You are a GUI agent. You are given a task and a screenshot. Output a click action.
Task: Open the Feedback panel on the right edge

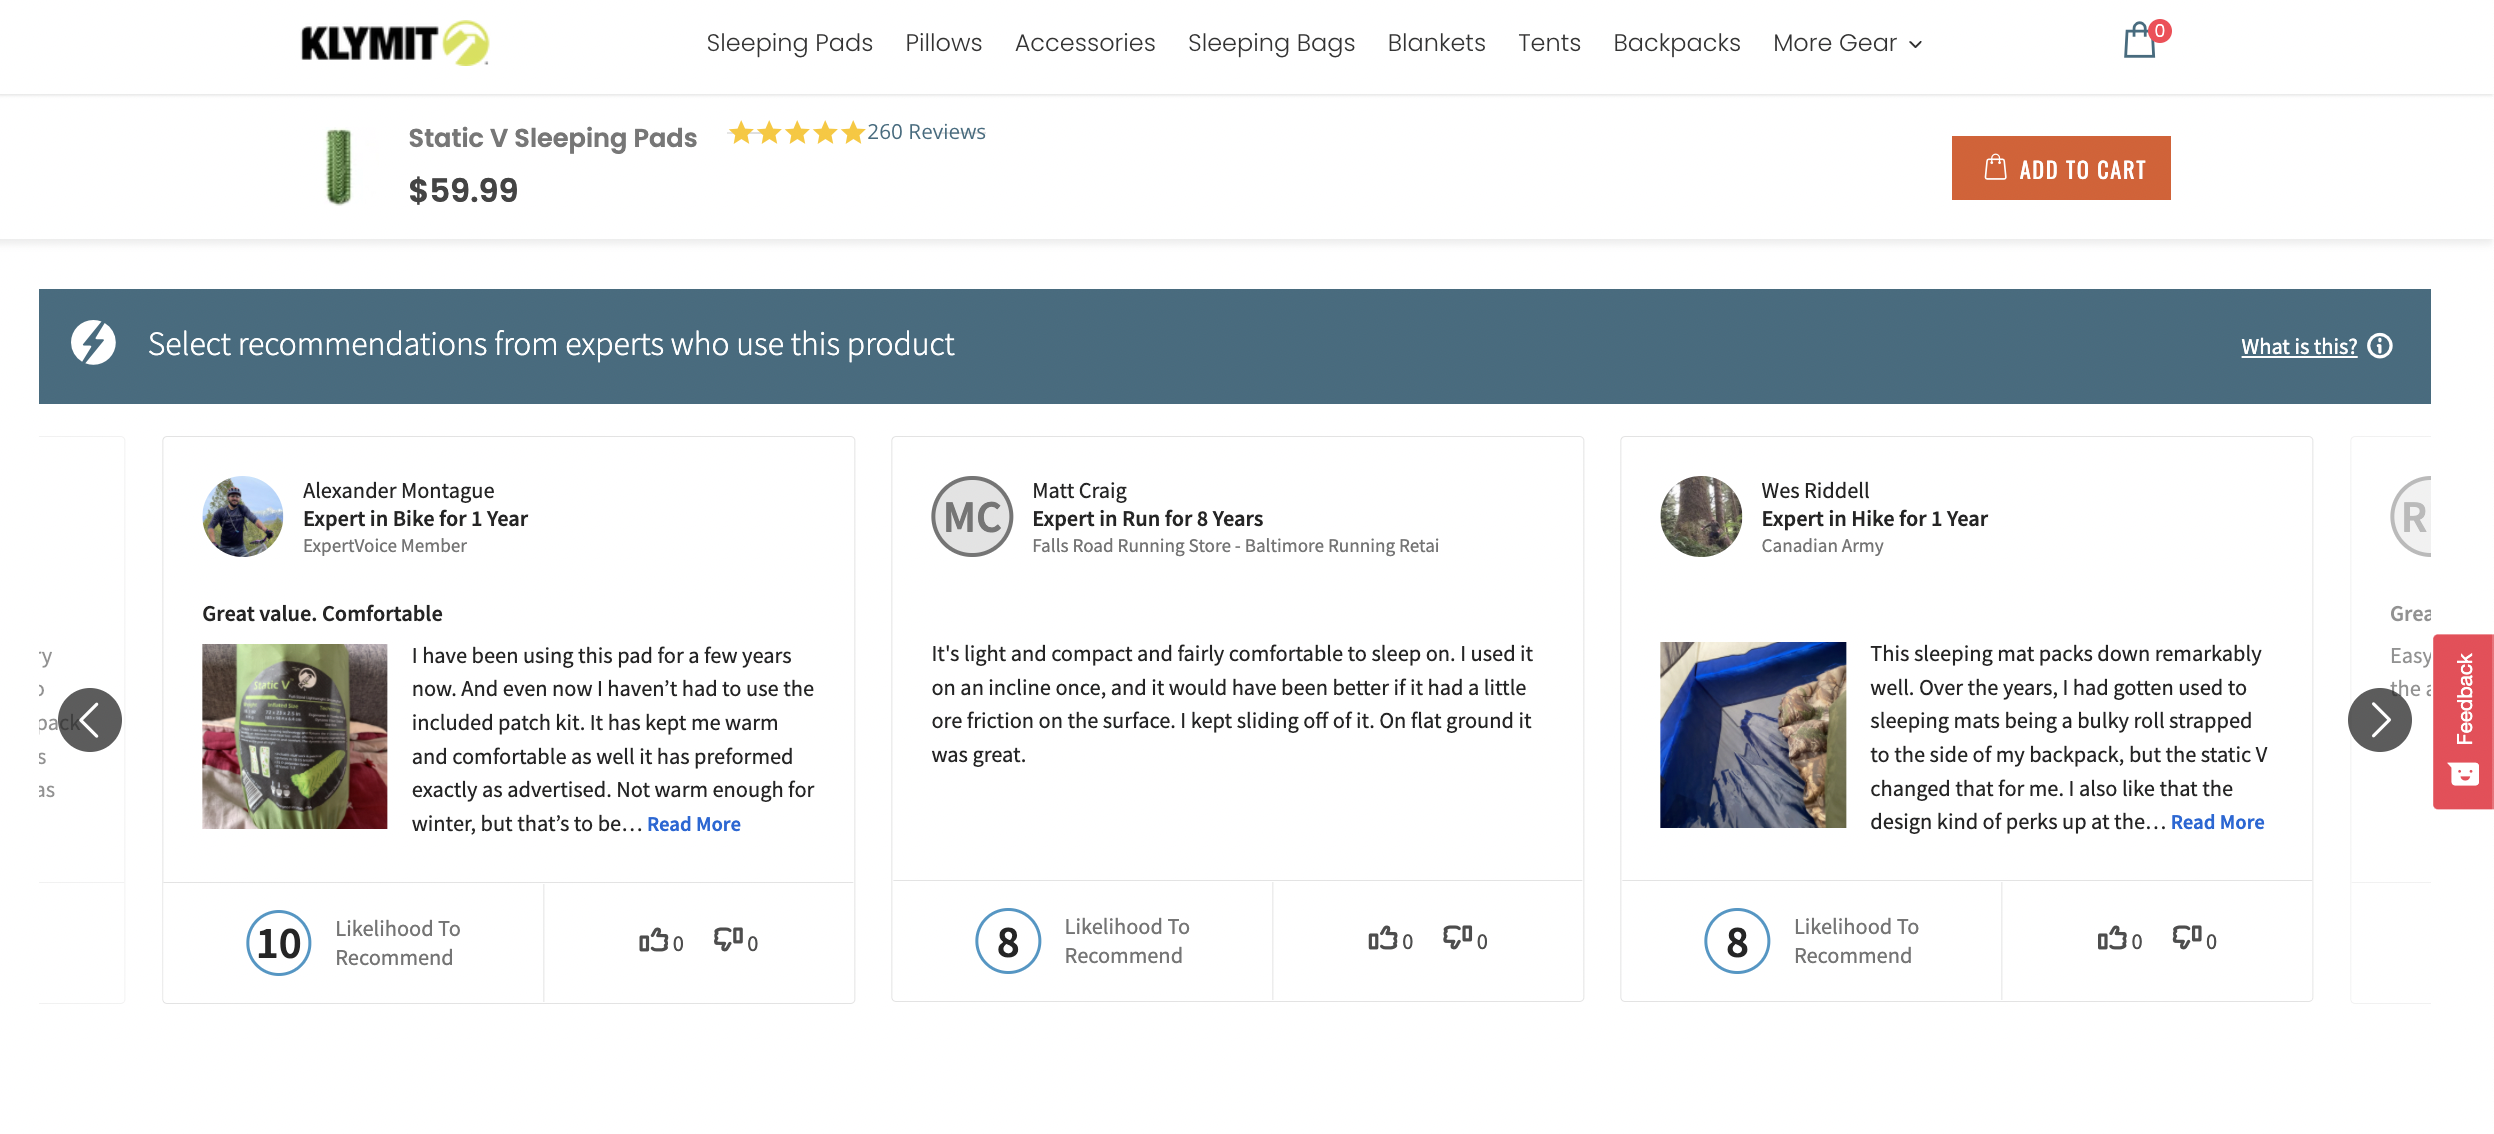[x=2465, y=719]
